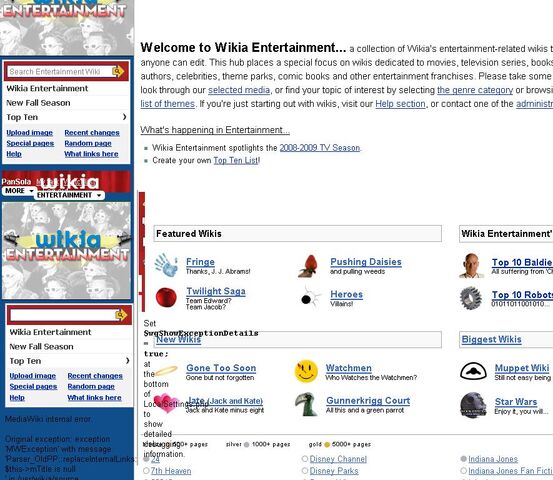Follow the 2008-2009 TV Season link
Viewport: 553px width, 480px height.
tap(320, 148)
